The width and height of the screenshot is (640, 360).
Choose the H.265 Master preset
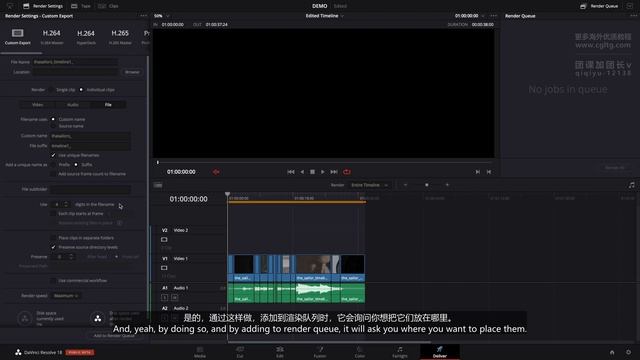point(120,36)
